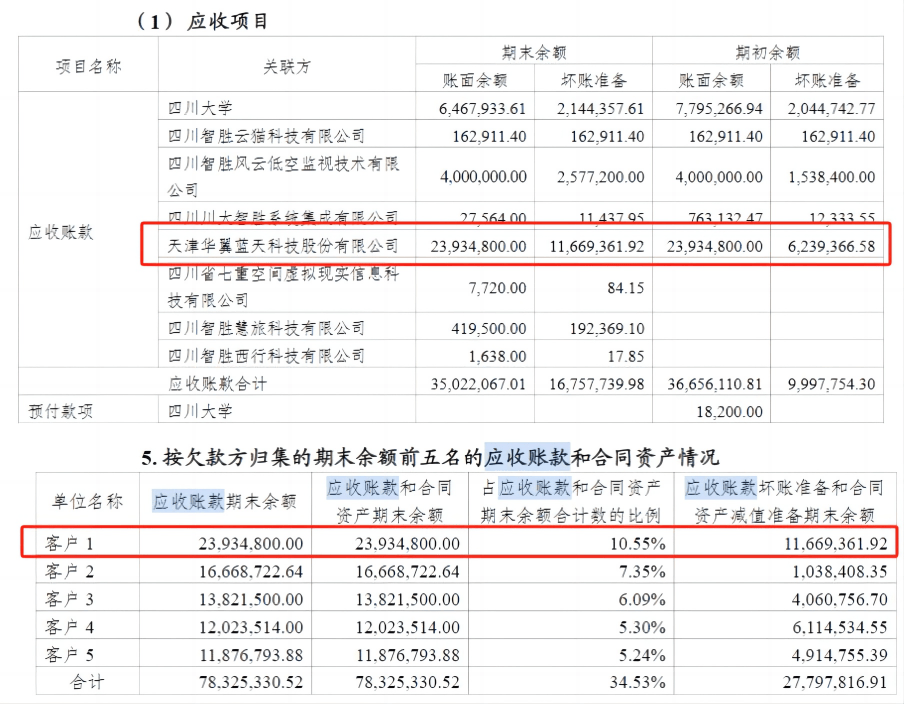The width and height of the screenshot is (904, 704).
Task: Click the heading (1) 应收项目
Action: pos(202,21)
